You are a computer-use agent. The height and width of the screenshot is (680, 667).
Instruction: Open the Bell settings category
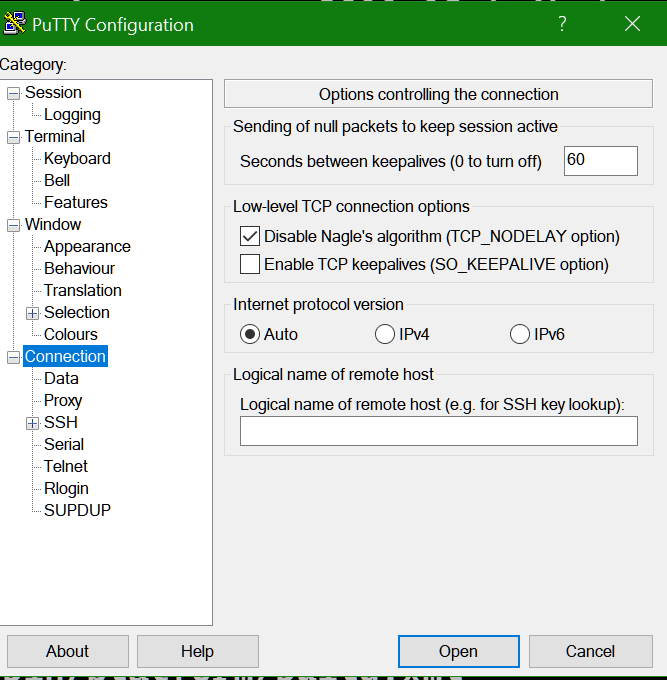click(x=57, y=180)
